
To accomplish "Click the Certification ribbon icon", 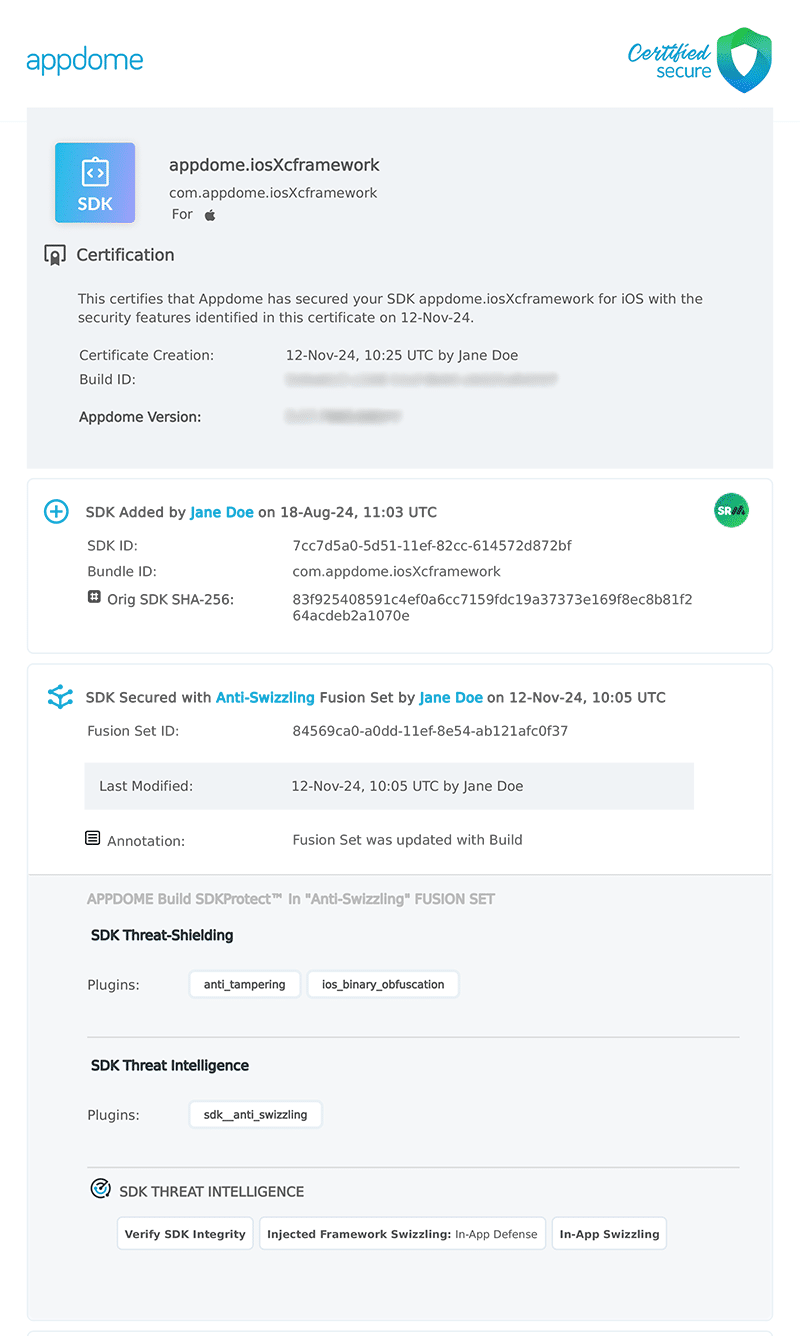I will point(56,255).
